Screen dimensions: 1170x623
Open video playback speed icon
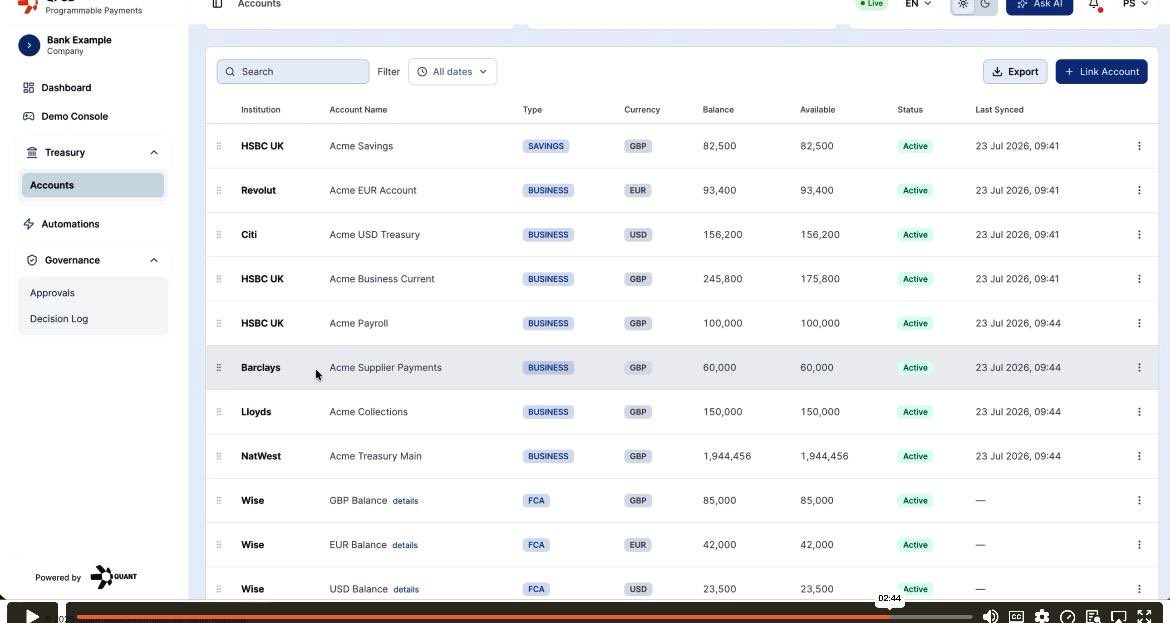click(x=1068, y=616)
